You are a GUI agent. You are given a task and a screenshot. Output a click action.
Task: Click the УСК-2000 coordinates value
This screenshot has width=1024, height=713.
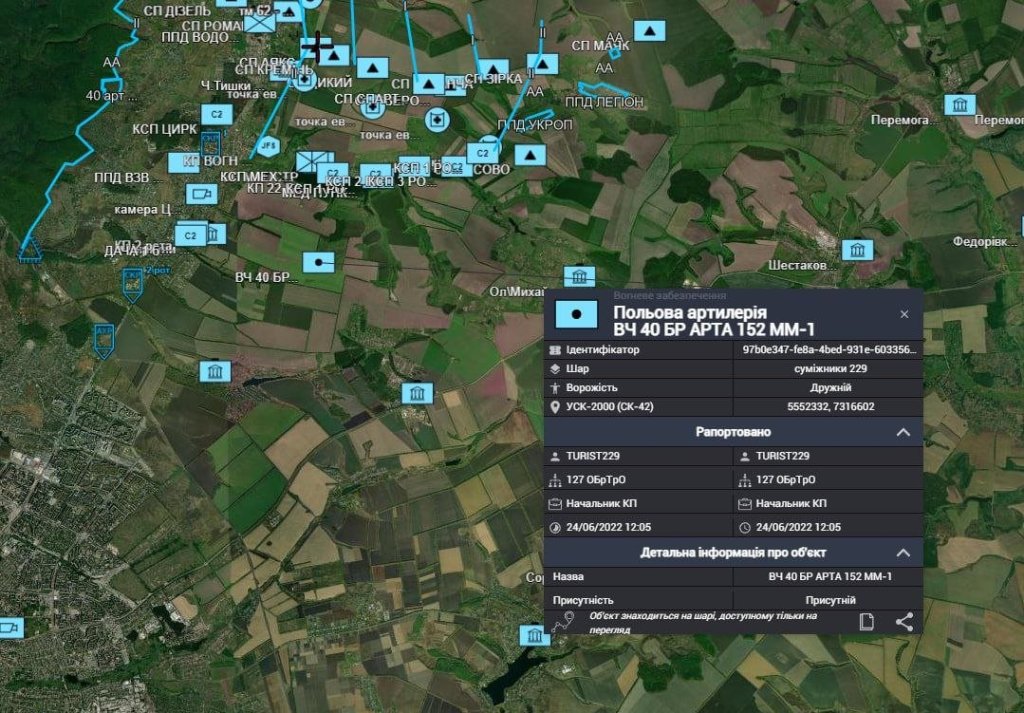coord(828,407)
